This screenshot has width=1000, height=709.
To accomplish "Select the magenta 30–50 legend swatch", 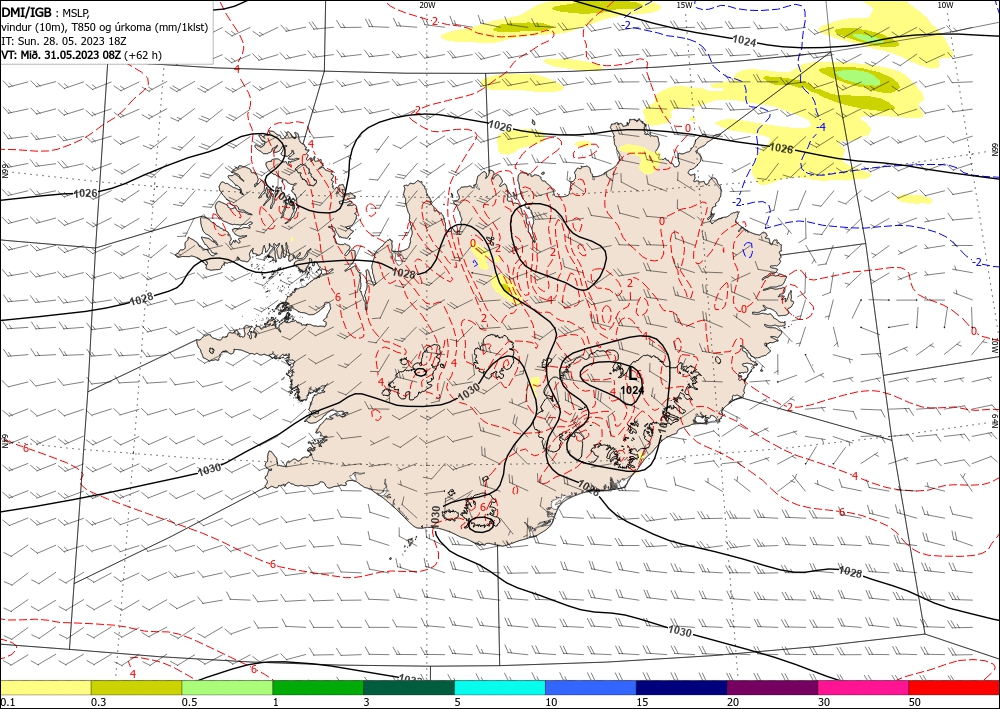I will (x=863, y=687).
